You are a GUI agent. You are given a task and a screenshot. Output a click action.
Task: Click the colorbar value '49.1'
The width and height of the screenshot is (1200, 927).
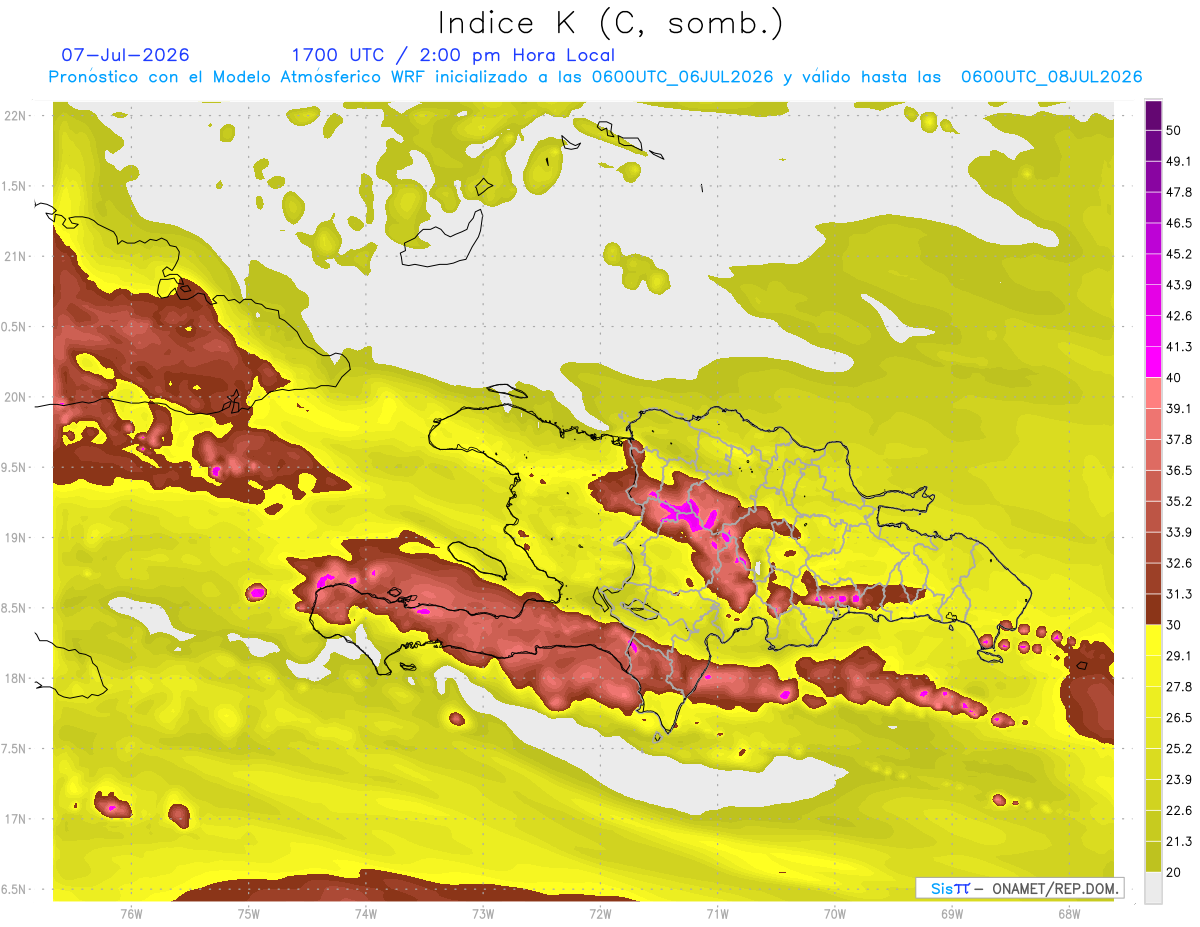(1178, 161)
